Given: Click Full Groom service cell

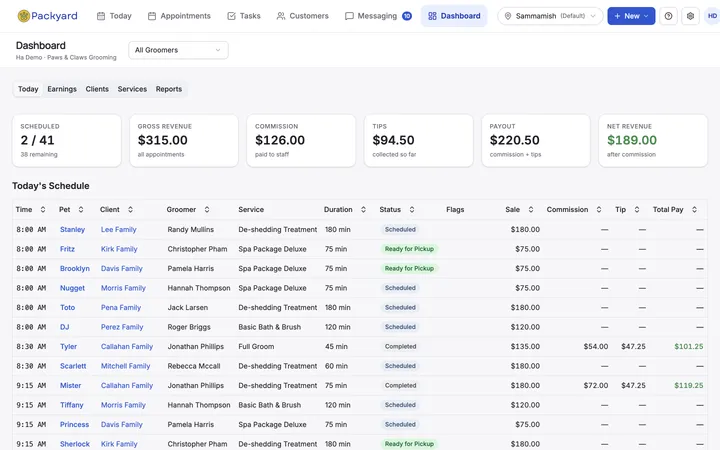Looking at the screenshot, I should [256, 347].
